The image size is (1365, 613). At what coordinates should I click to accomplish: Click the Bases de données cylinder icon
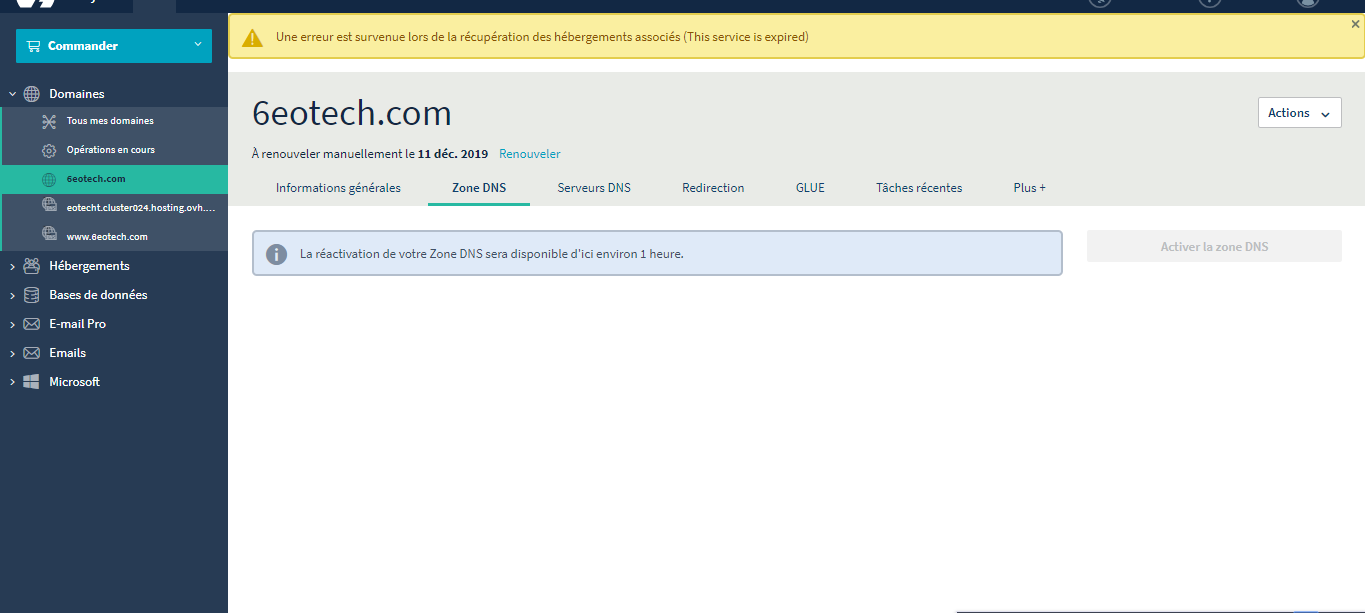tap(32, 295)
